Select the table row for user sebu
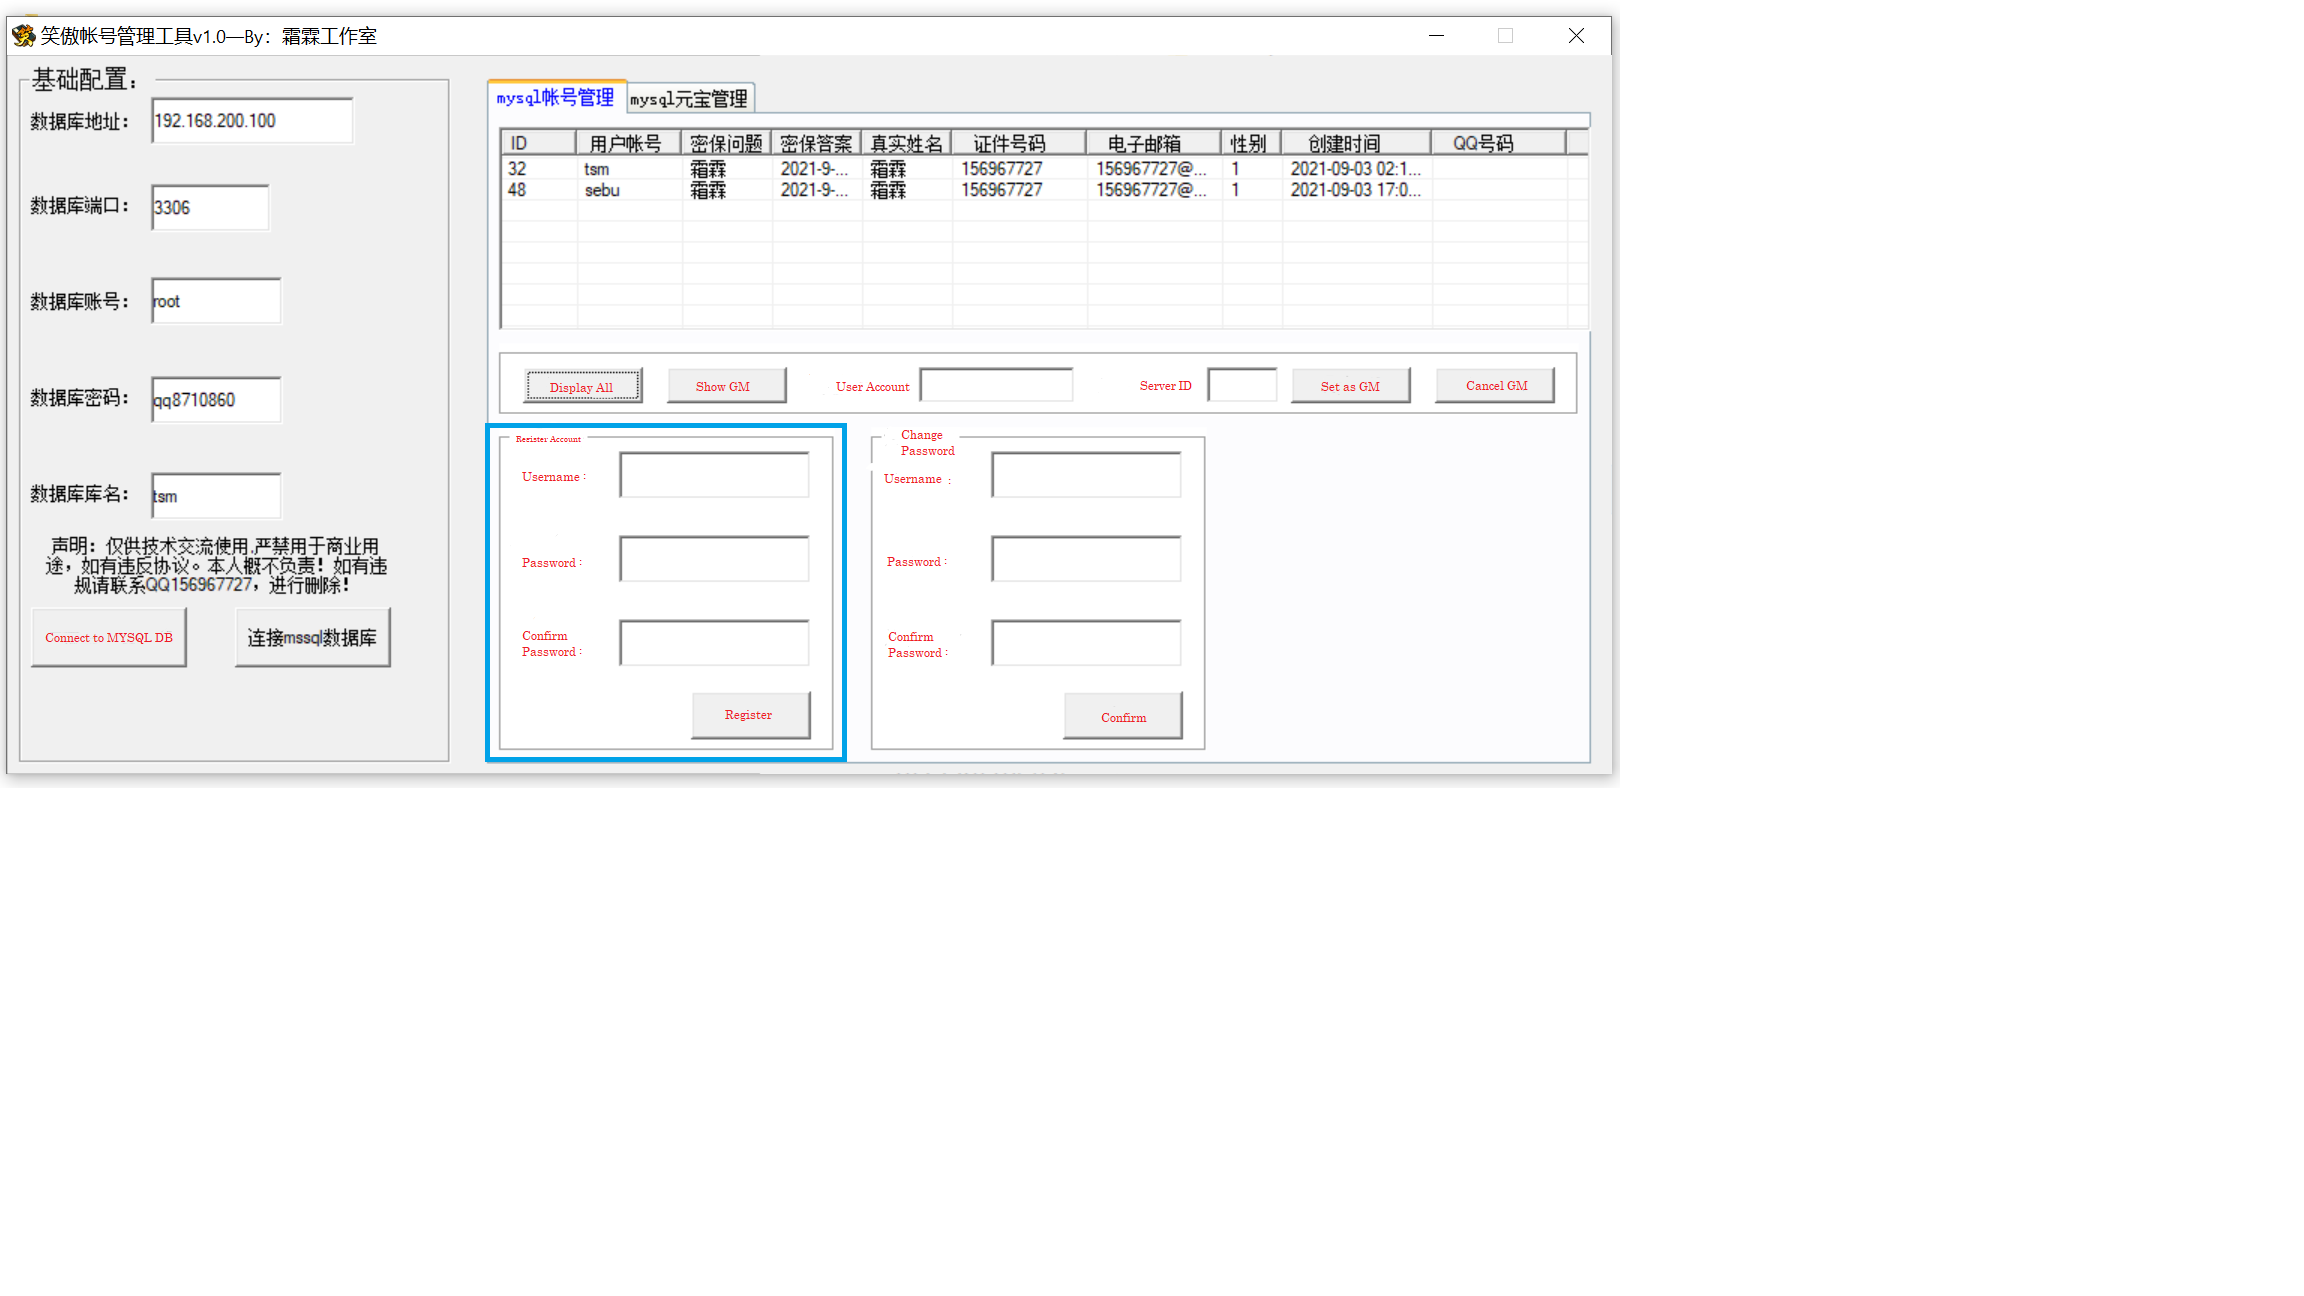The height and width of the screenshot is (1296, 2304). [x=602, y=190]
